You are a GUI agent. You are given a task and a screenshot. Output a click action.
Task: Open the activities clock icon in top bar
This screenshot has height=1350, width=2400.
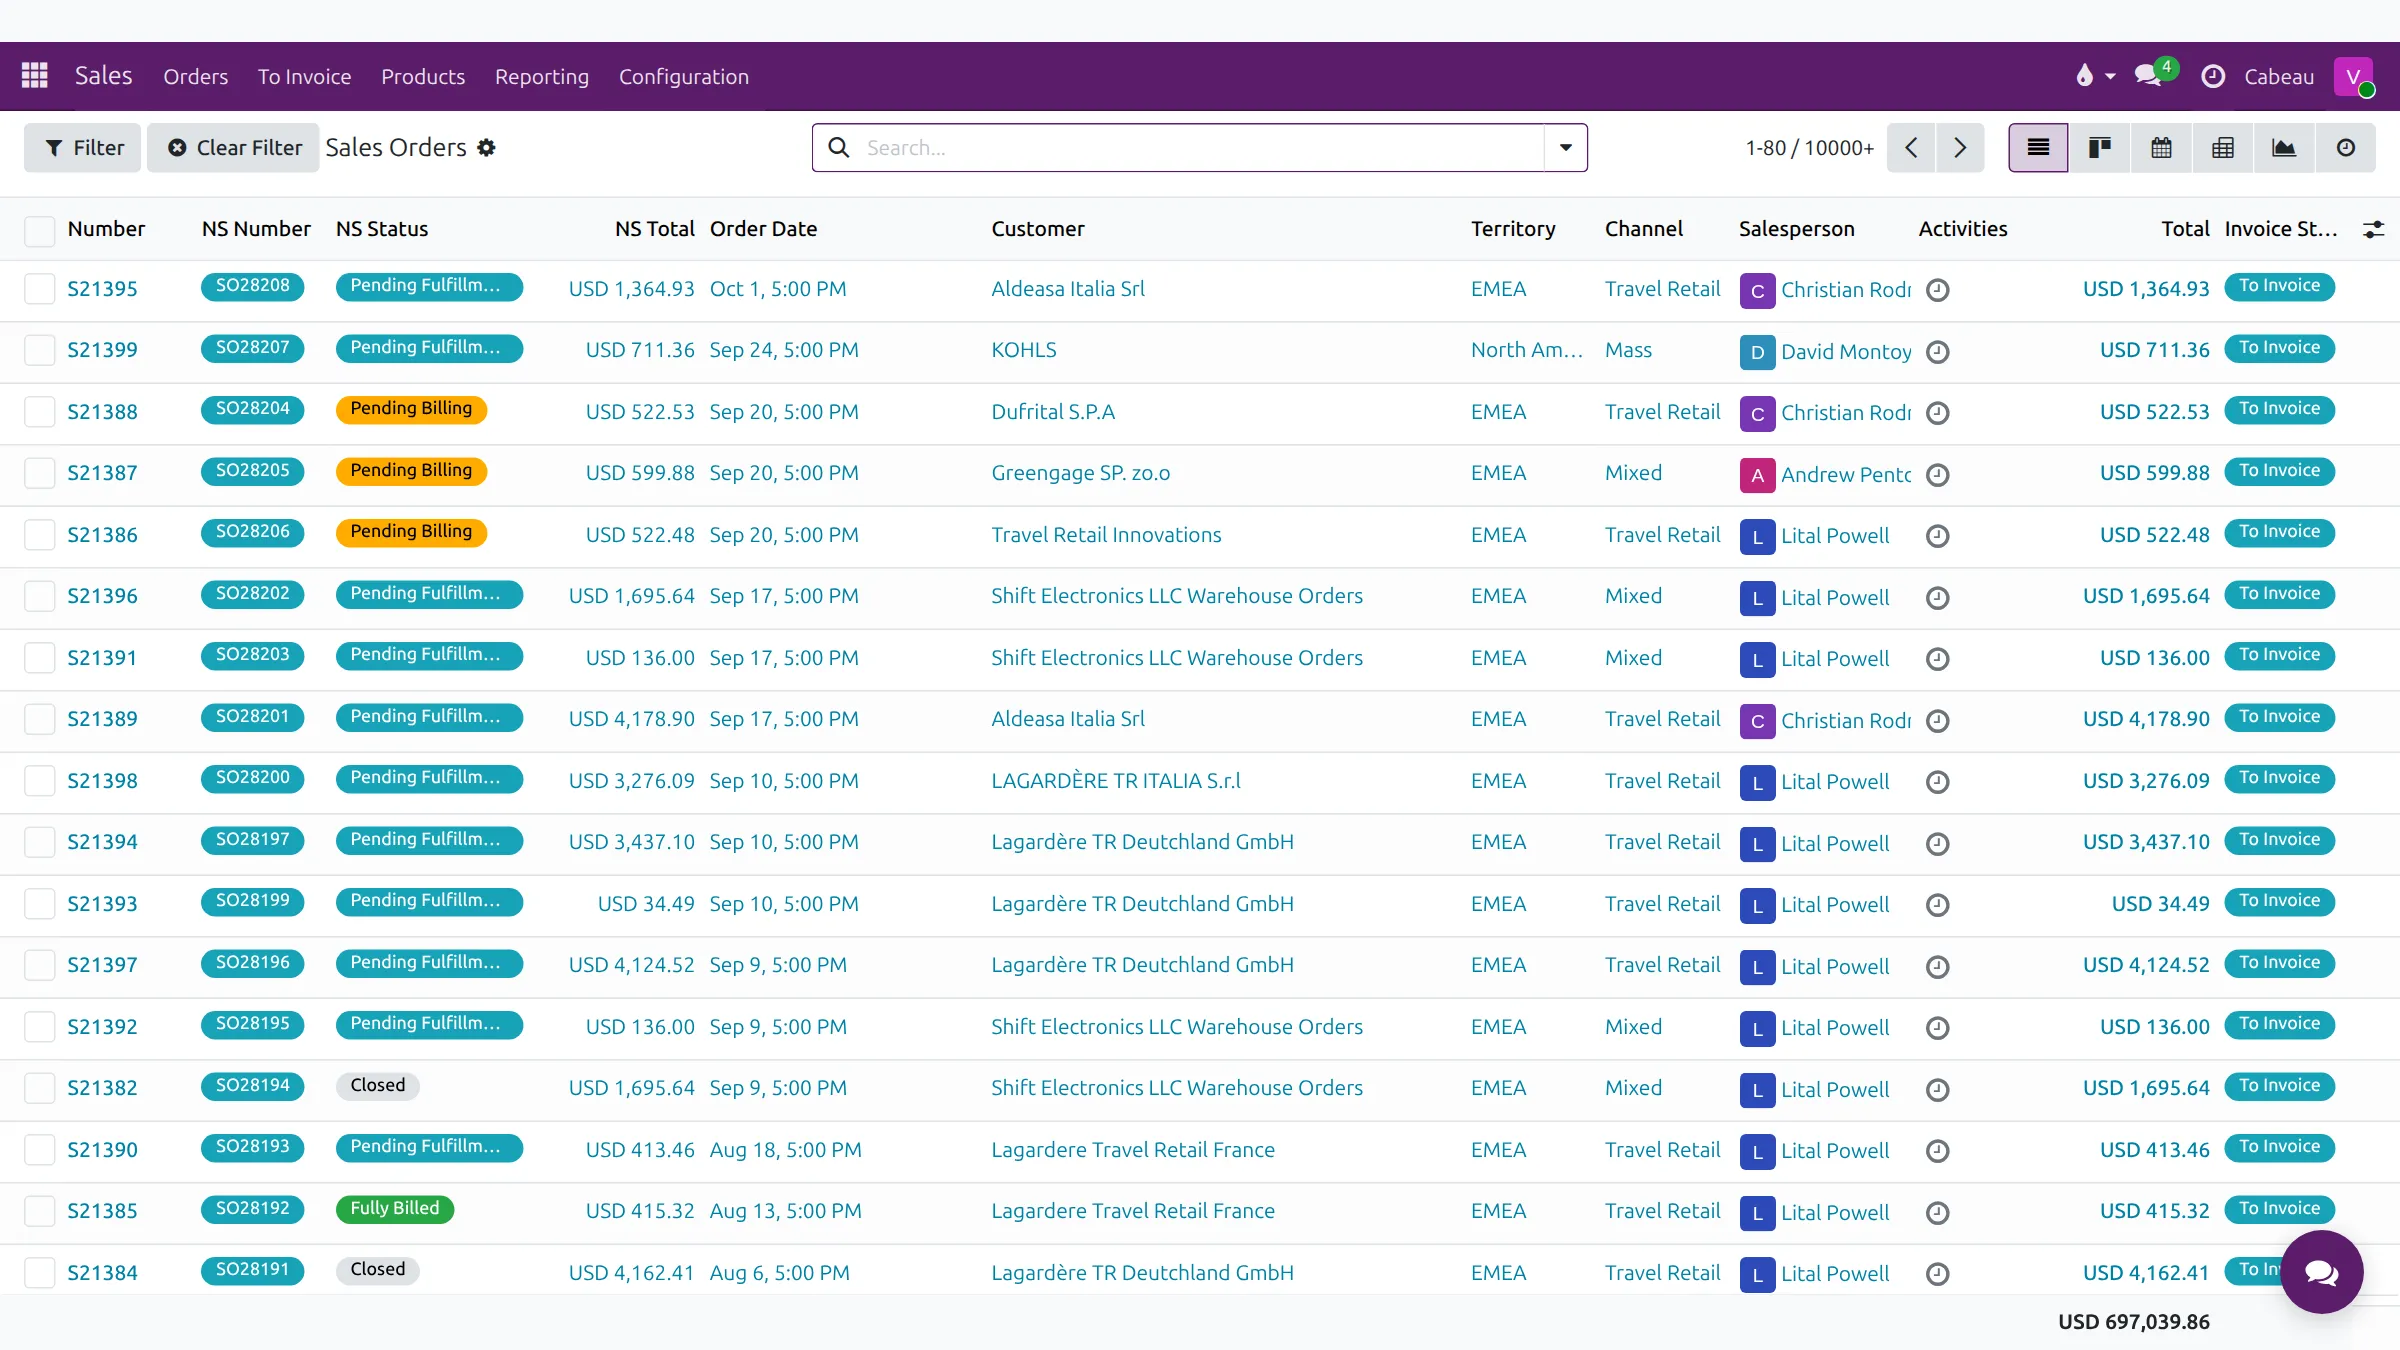(x=2213, y=76)
